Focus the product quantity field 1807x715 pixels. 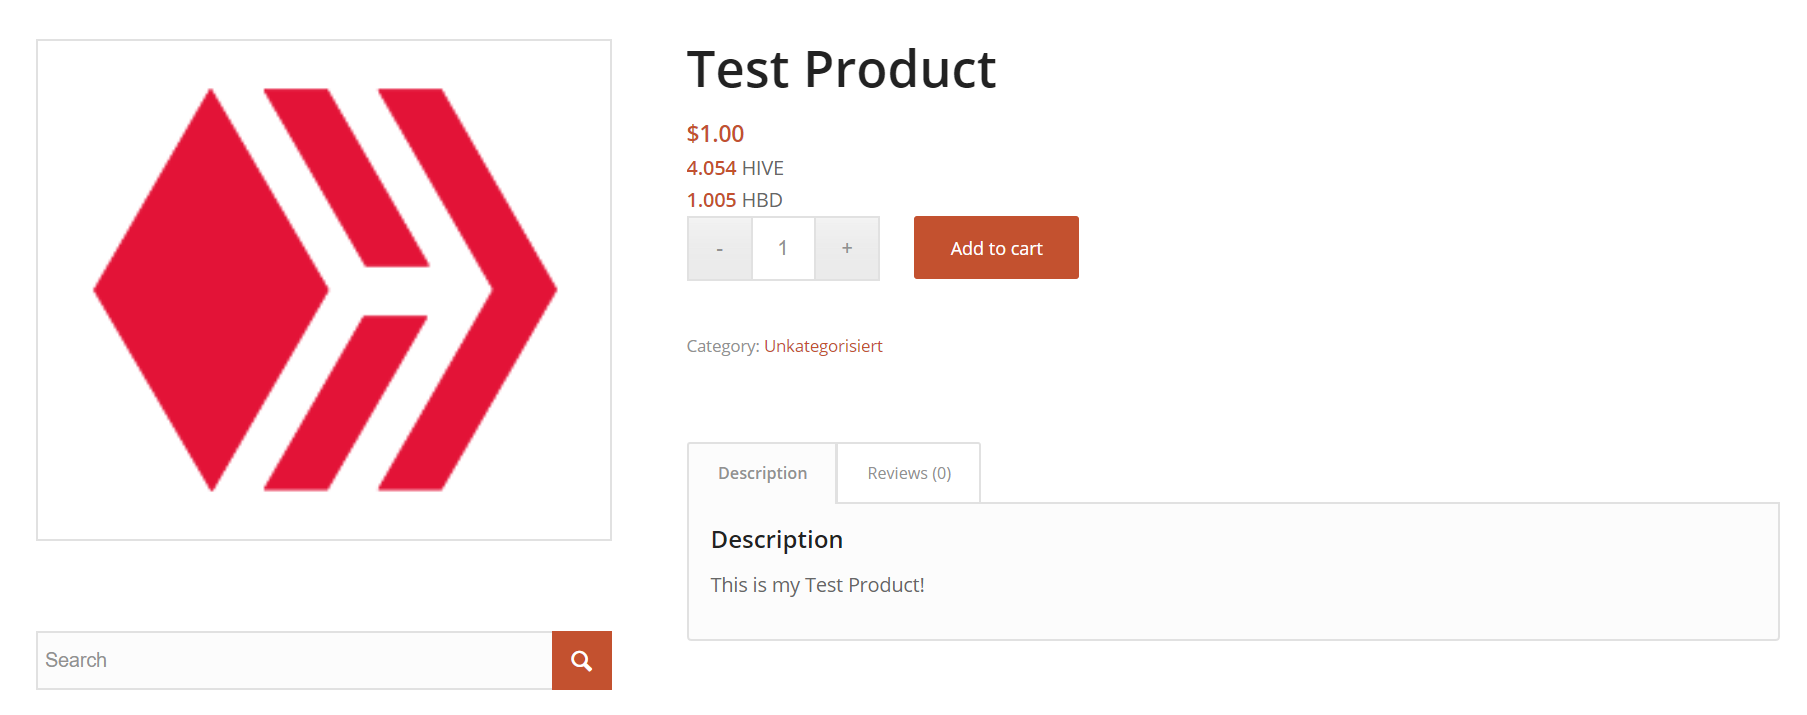click(783, 248)
